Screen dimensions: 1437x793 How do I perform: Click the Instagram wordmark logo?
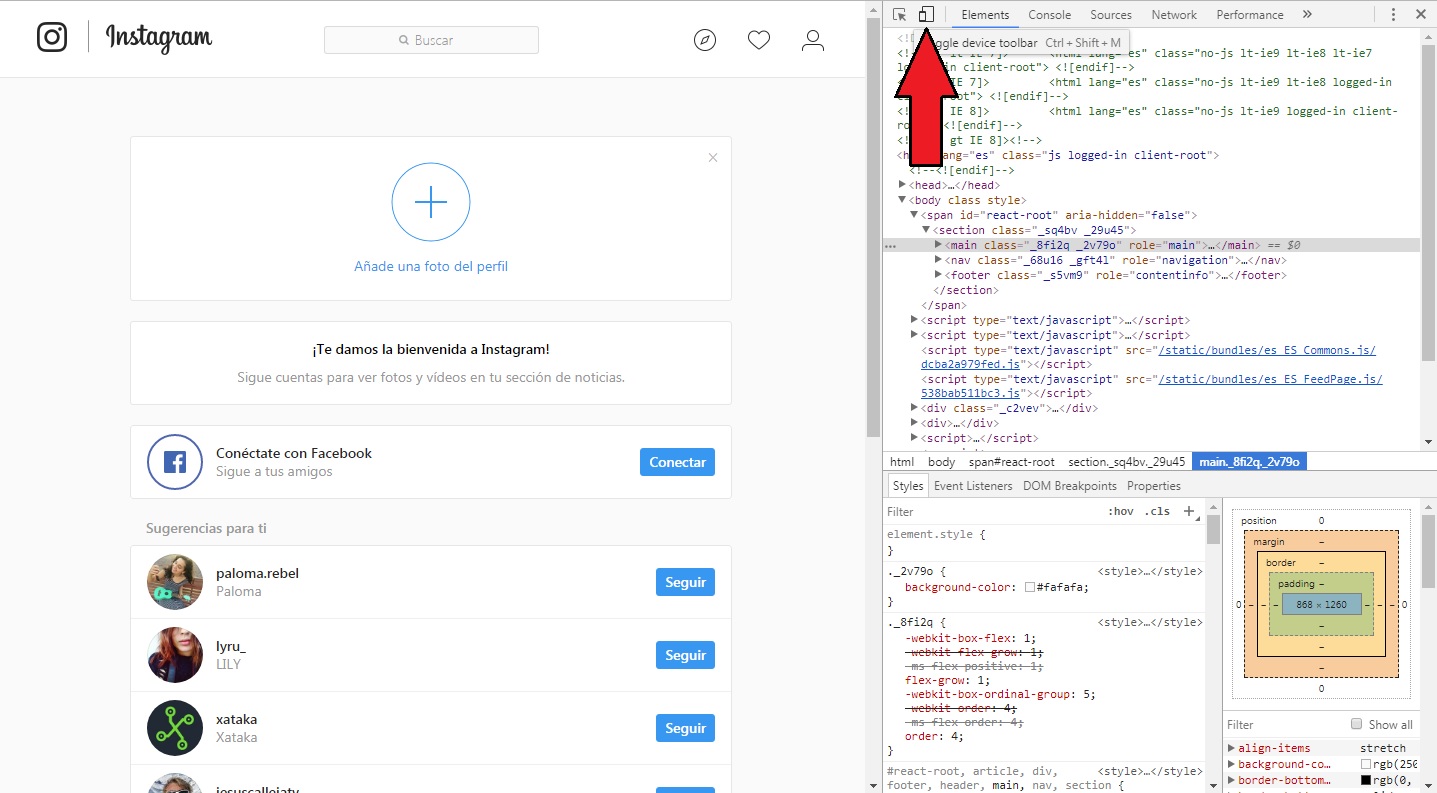(159, 38)
